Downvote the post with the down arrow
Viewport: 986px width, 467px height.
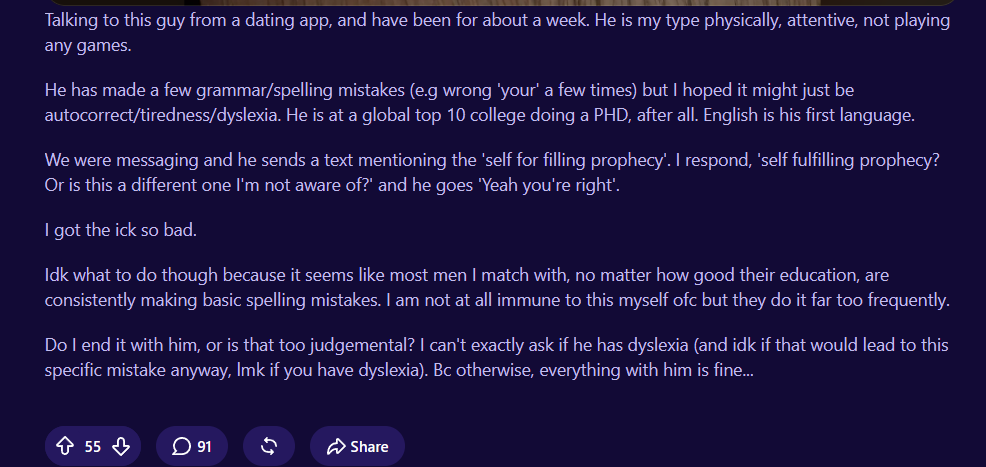121,446
